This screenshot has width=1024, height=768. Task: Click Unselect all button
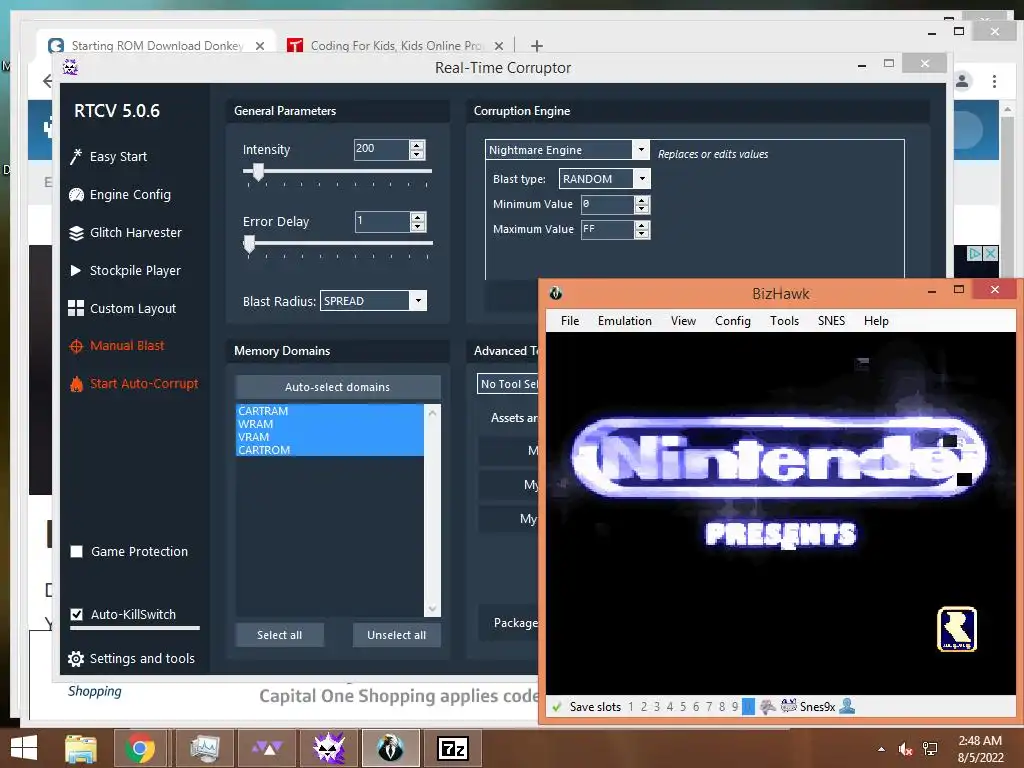pyautogui.click(x=396, y=635)
